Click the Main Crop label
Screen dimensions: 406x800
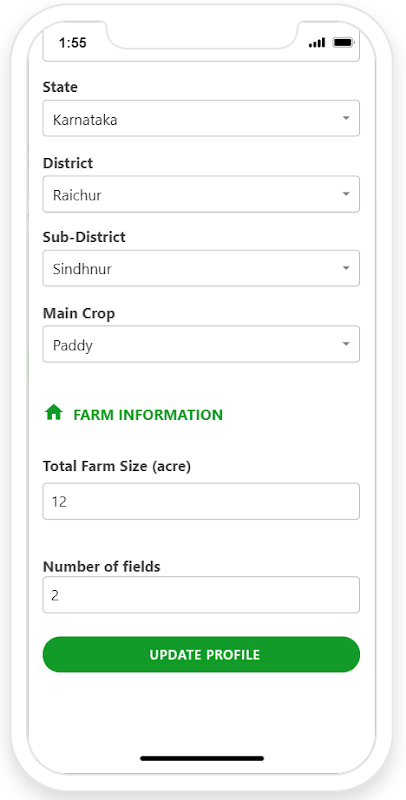79,314
